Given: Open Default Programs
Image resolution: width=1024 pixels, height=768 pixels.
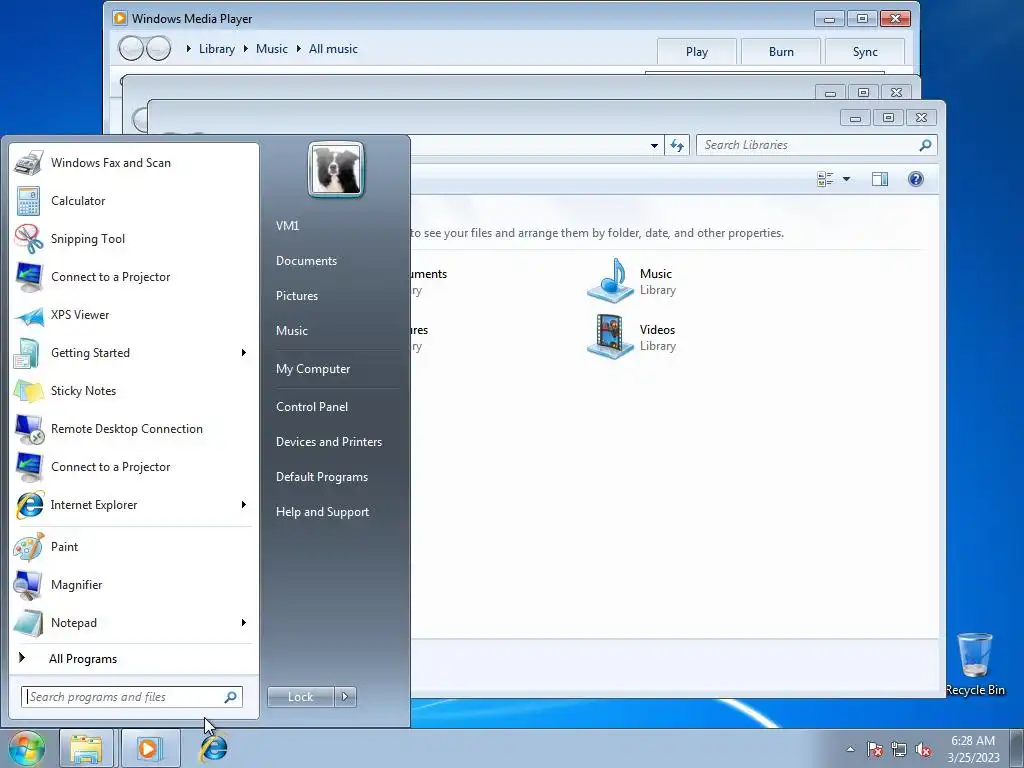Looking at the screenshot, I should (x=322, y=477).
